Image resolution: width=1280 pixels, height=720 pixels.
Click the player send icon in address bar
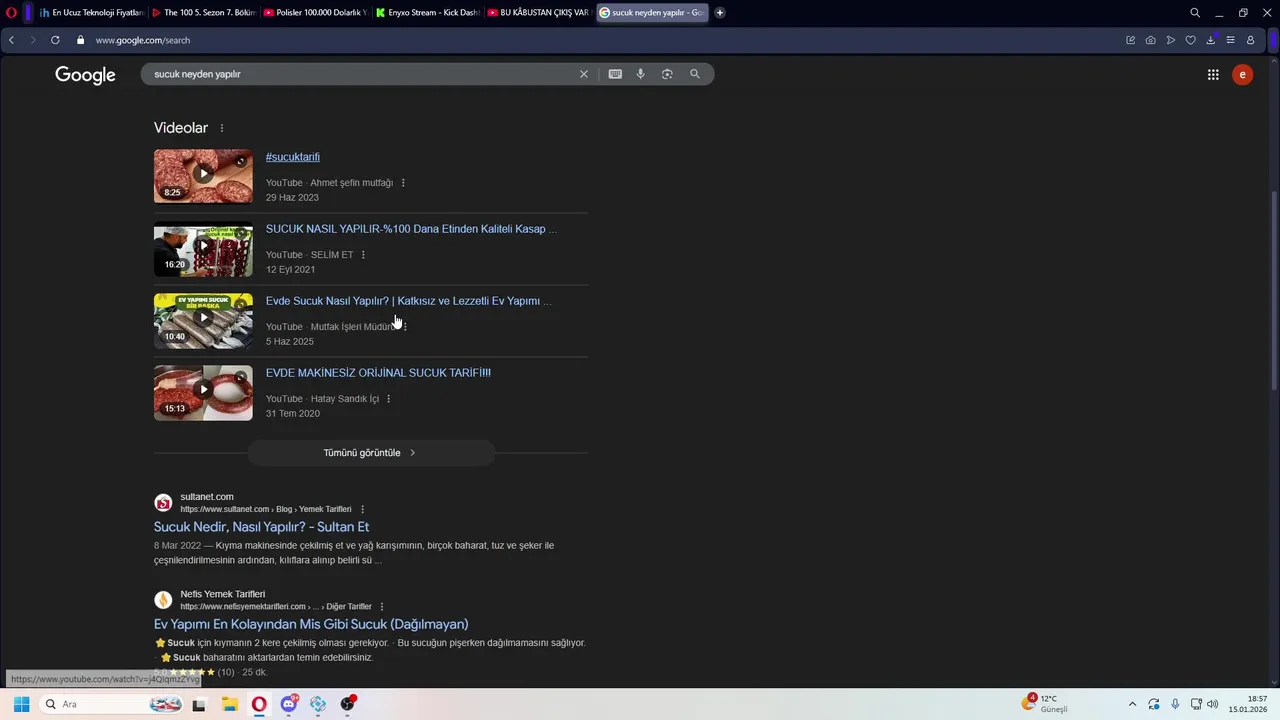pos(1171,40)
